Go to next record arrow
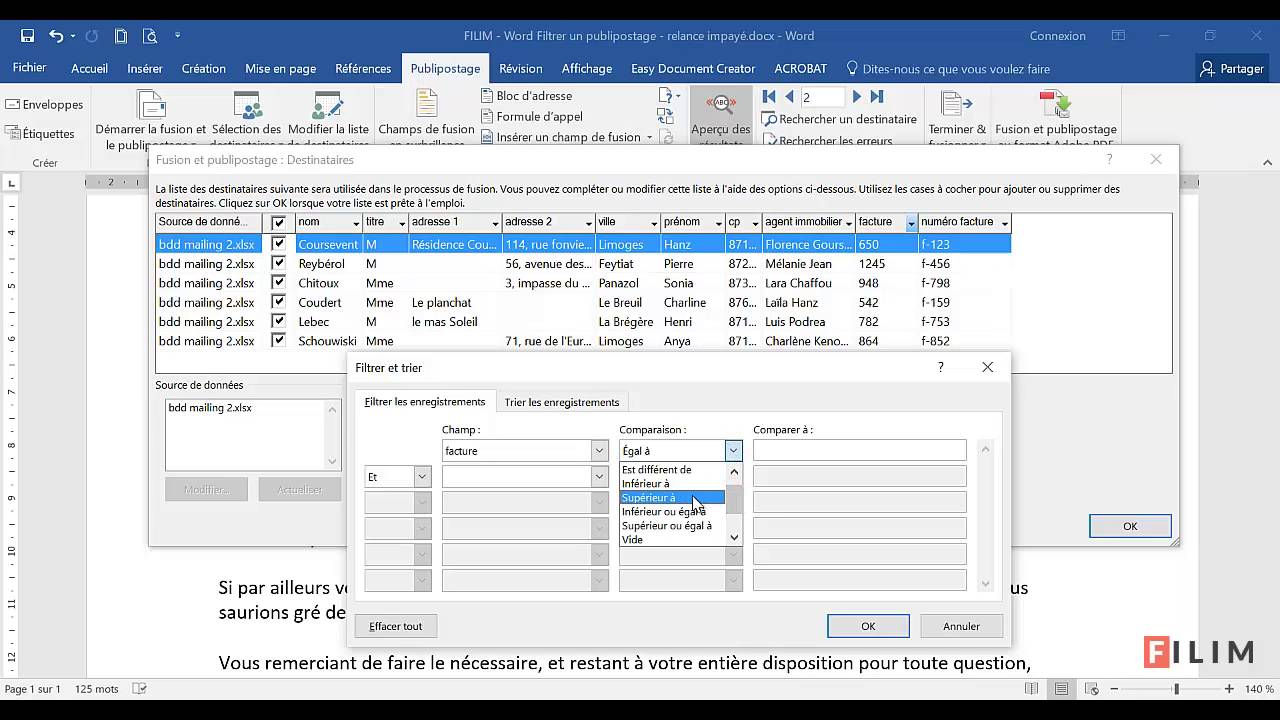 click(856, 97)
